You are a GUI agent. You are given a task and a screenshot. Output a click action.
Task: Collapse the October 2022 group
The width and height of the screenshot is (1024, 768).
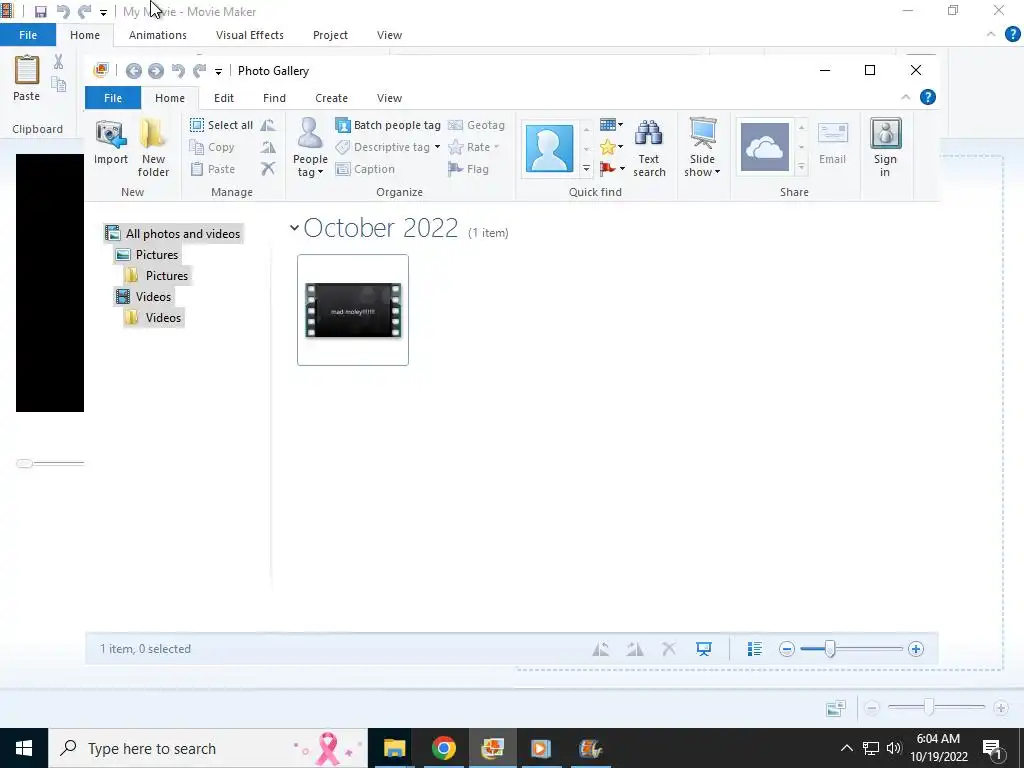(x=295, y=228)
